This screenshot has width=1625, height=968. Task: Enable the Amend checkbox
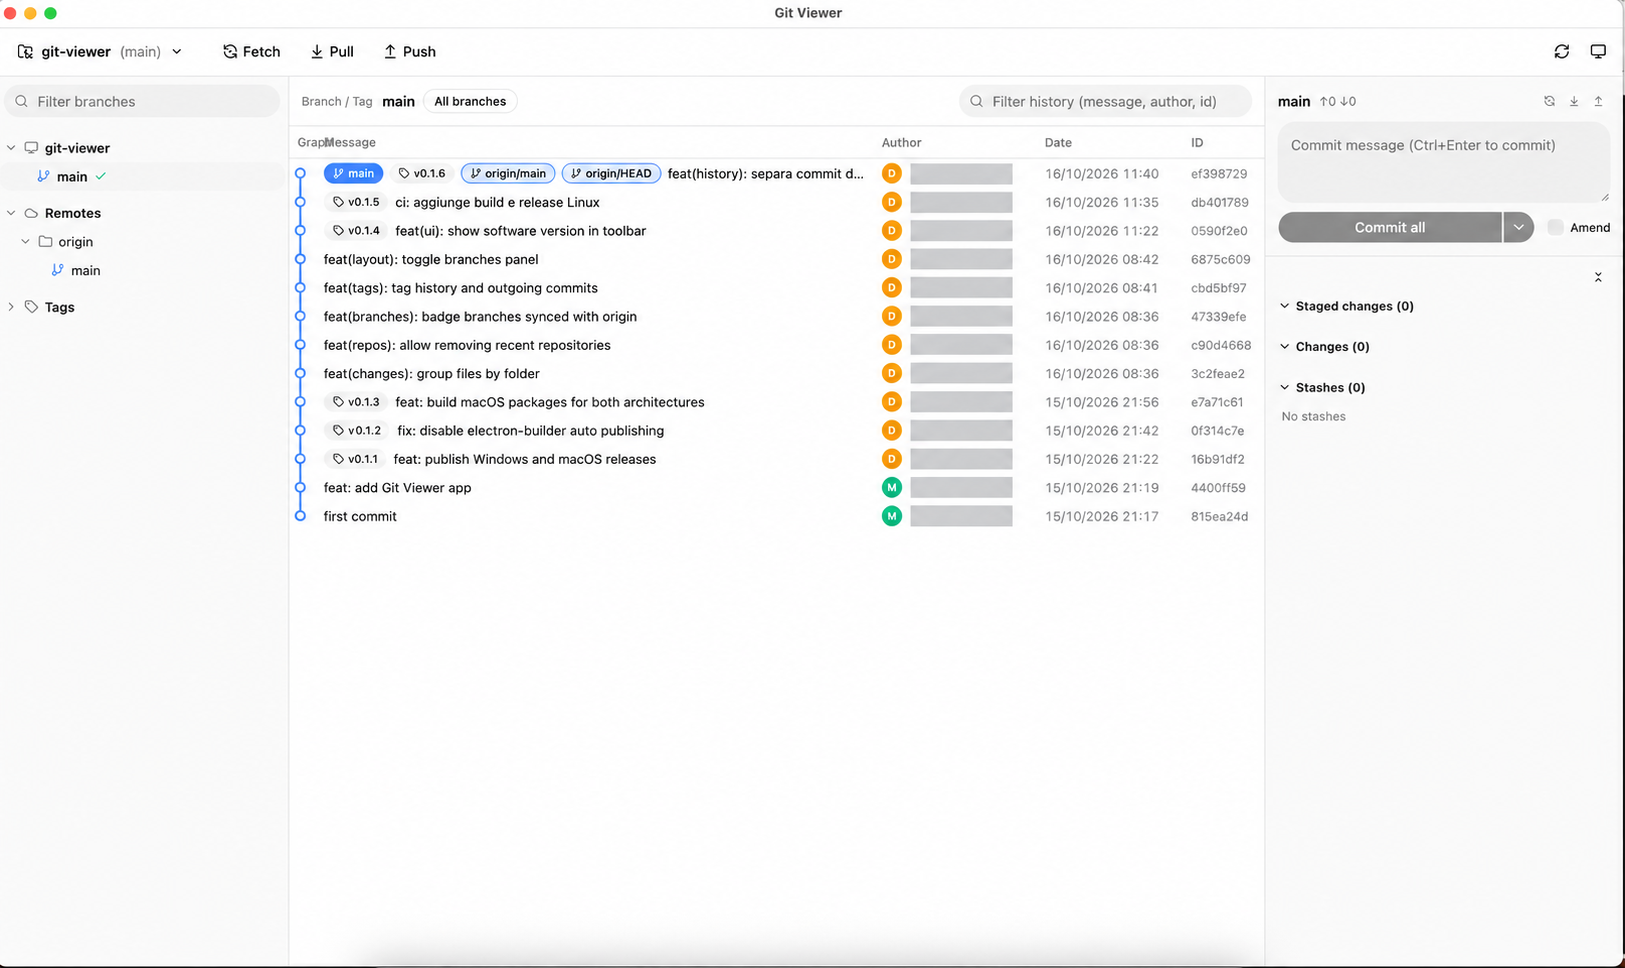(x=1555, y=227)
